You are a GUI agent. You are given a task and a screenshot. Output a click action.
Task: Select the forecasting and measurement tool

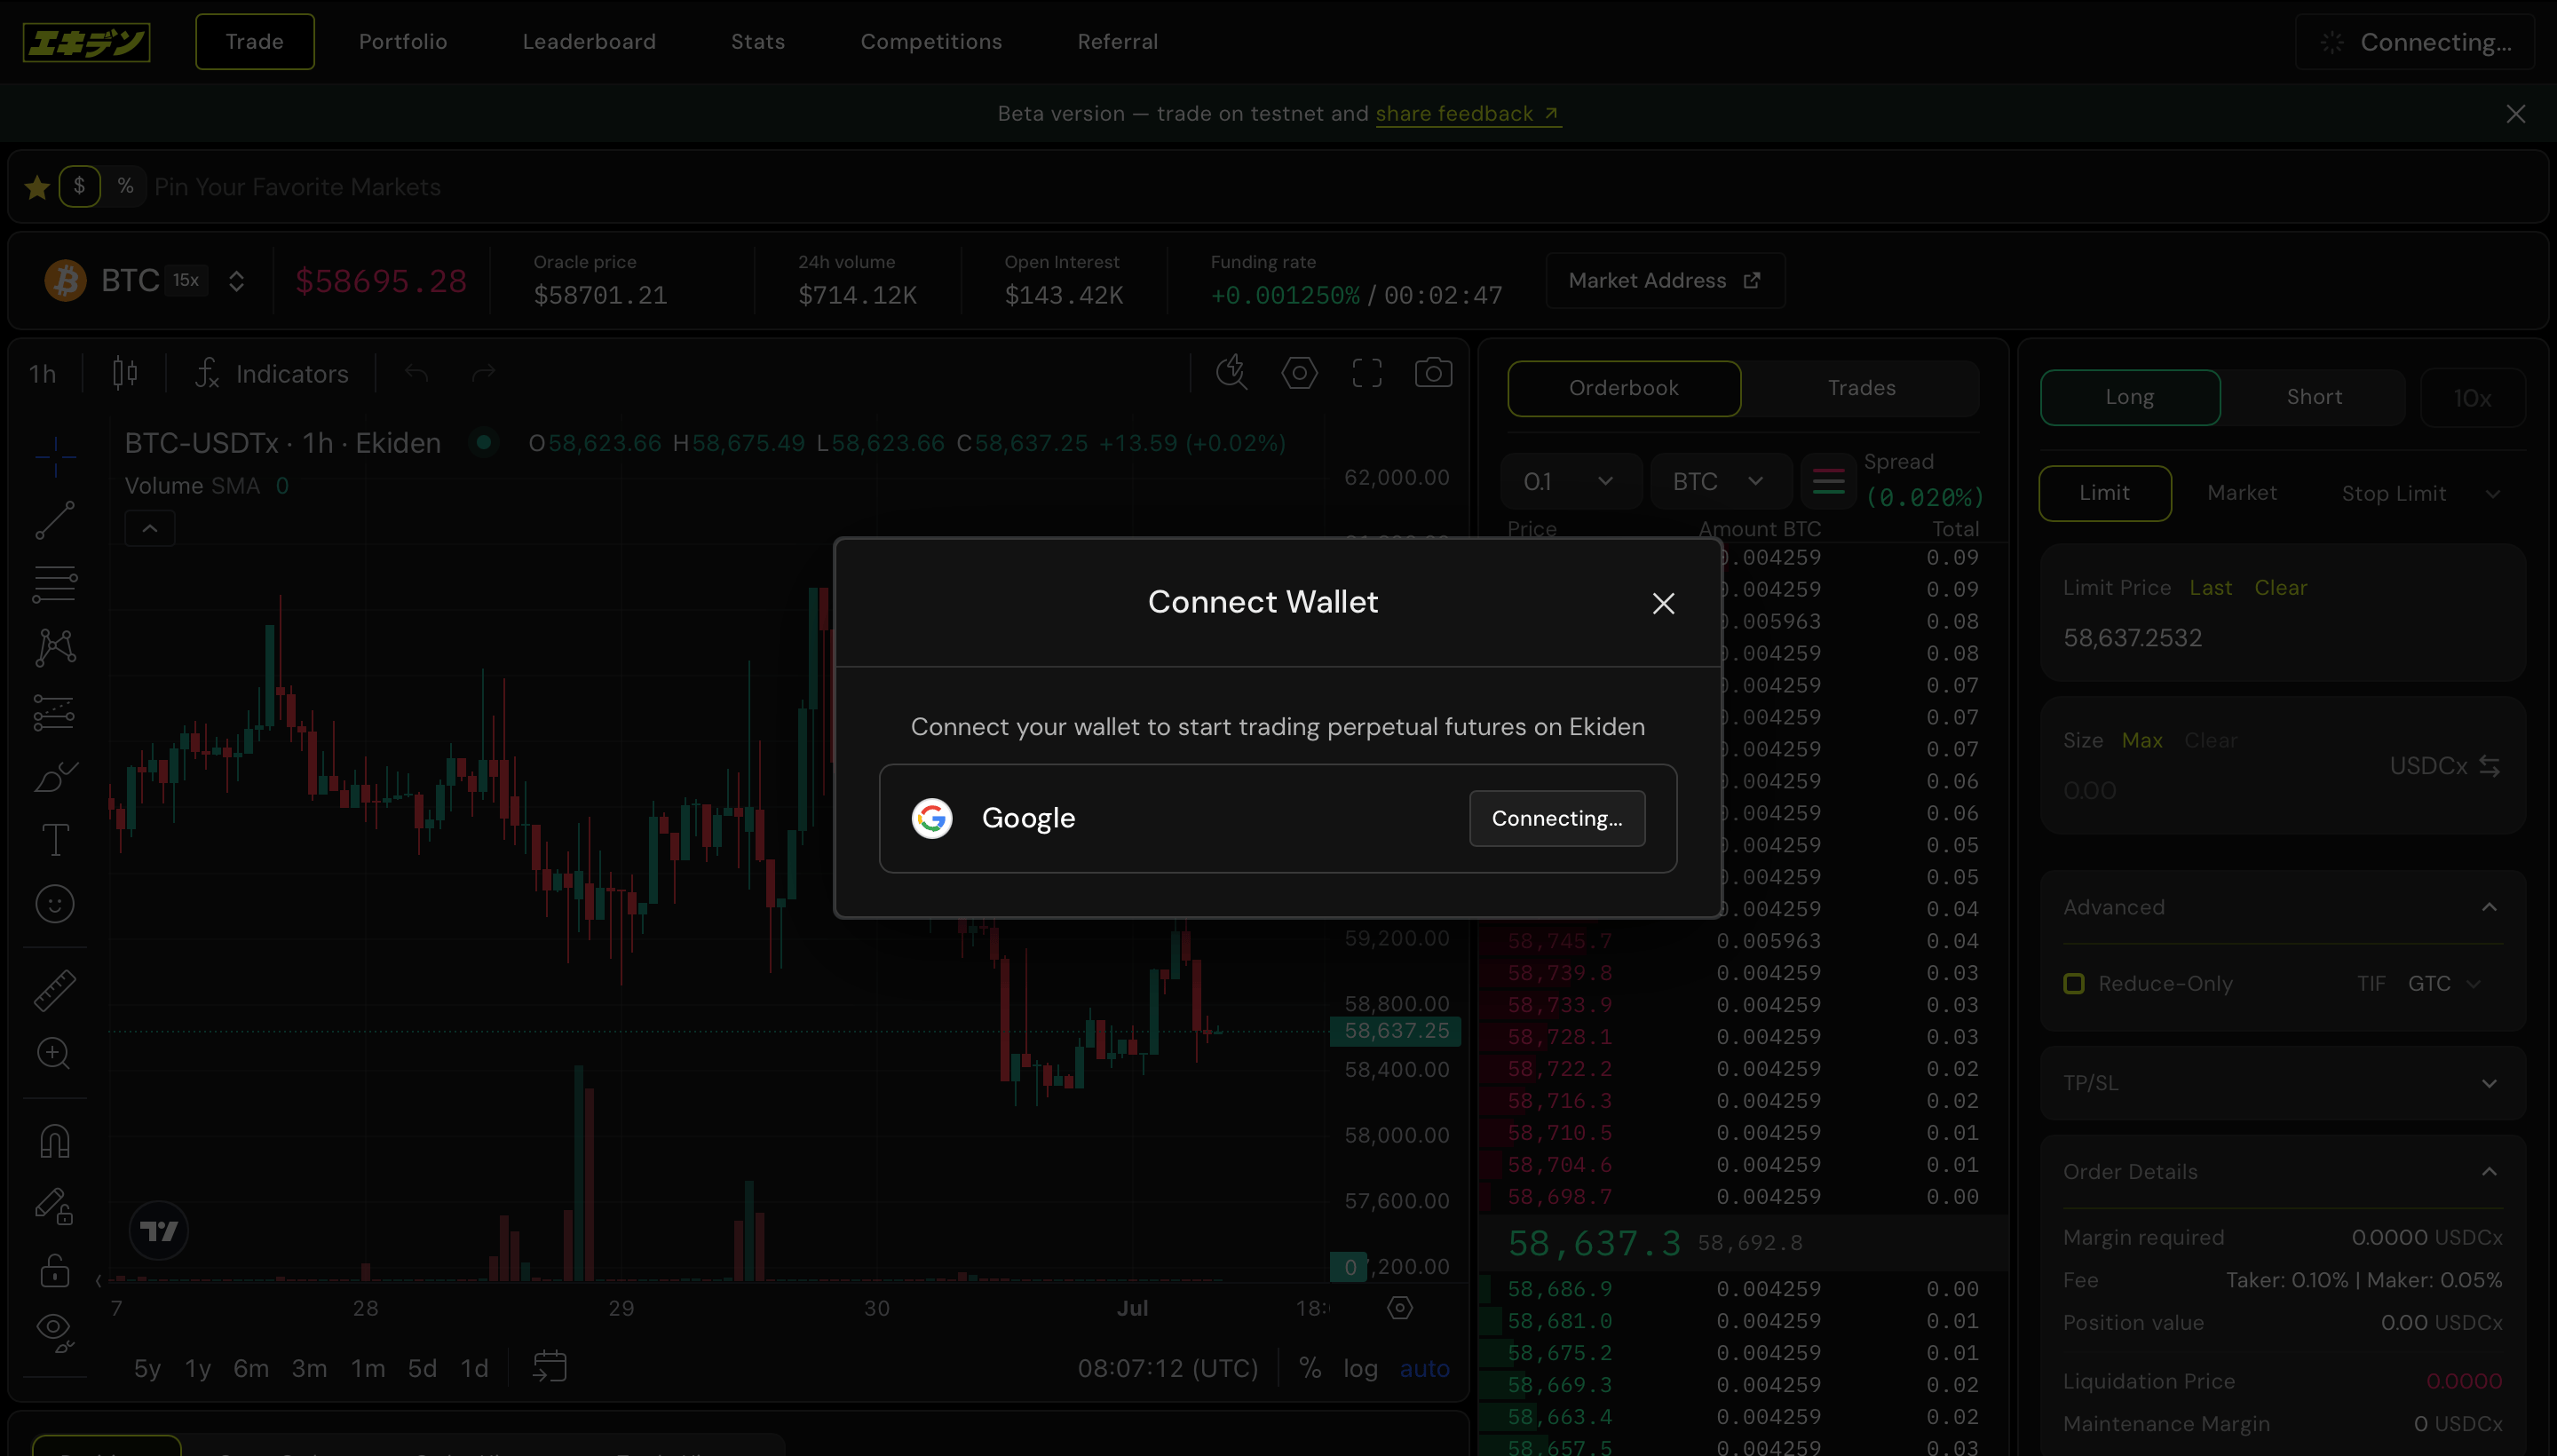[x=55, y=713]
